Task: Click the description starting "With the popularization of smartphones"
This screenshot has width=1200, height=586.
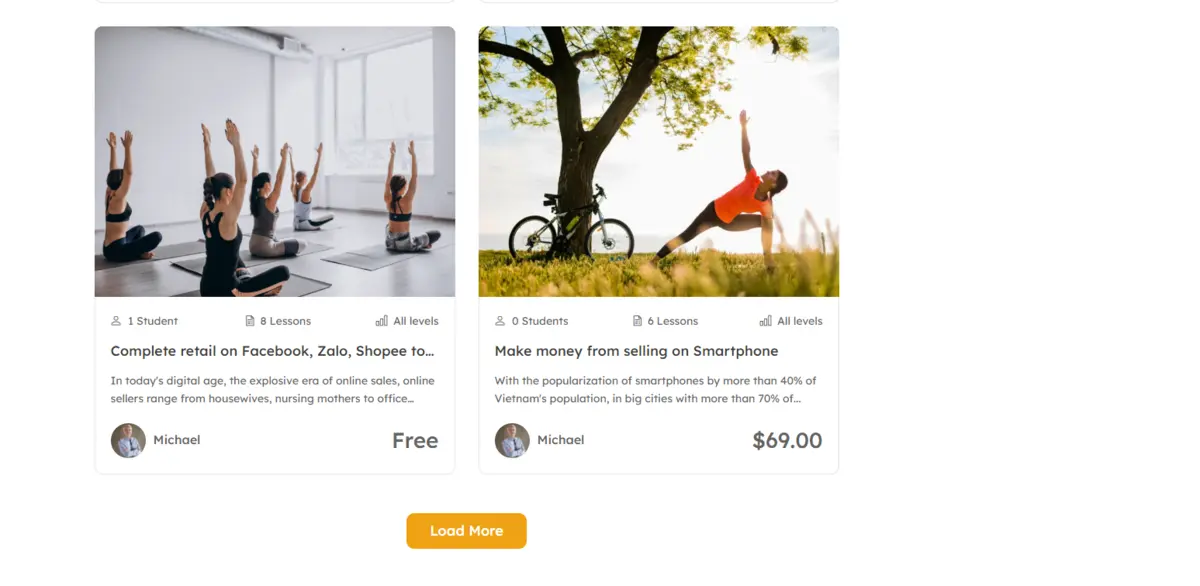Action: click(x=655, y=389)
